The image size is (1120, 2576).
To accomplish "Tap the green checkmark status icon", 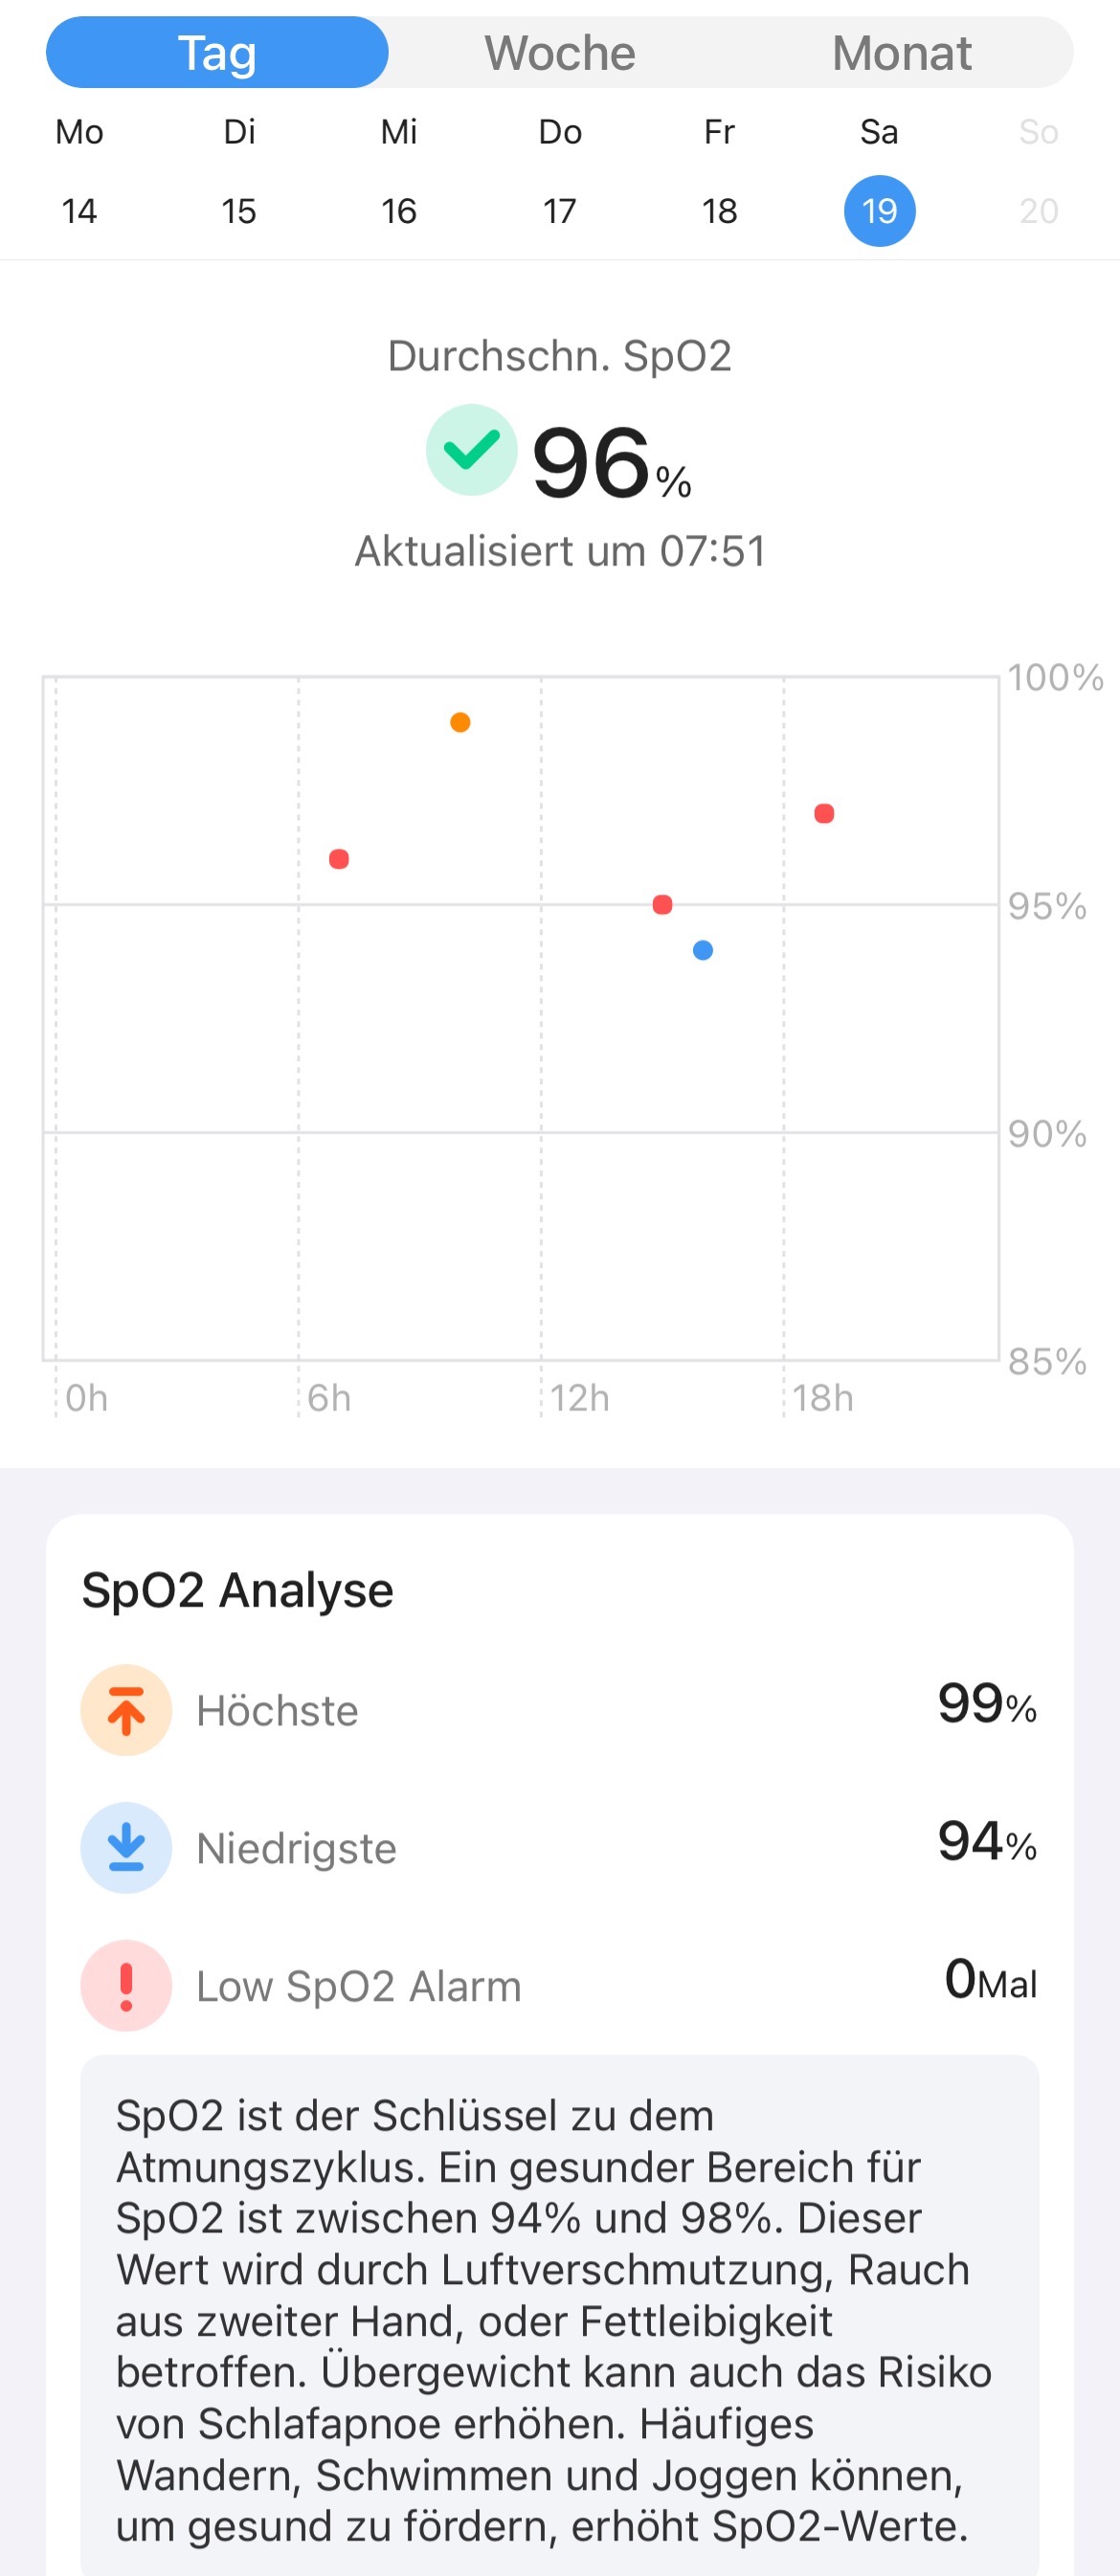I will pyautogui.click(x=471, y=450).
